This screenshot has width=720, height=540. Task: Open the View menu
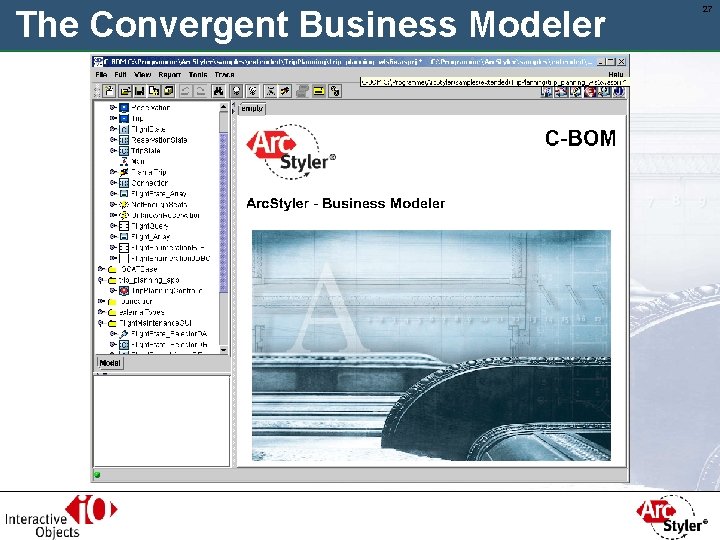point(142,74)
